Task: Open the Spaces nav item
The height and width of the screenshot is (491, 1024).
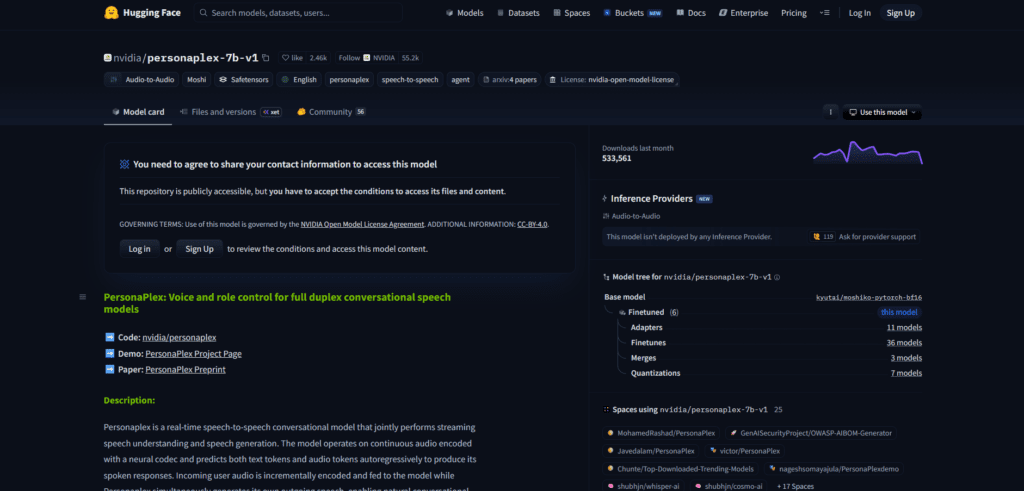Action: pyautogui.click(x=571, y=13)
